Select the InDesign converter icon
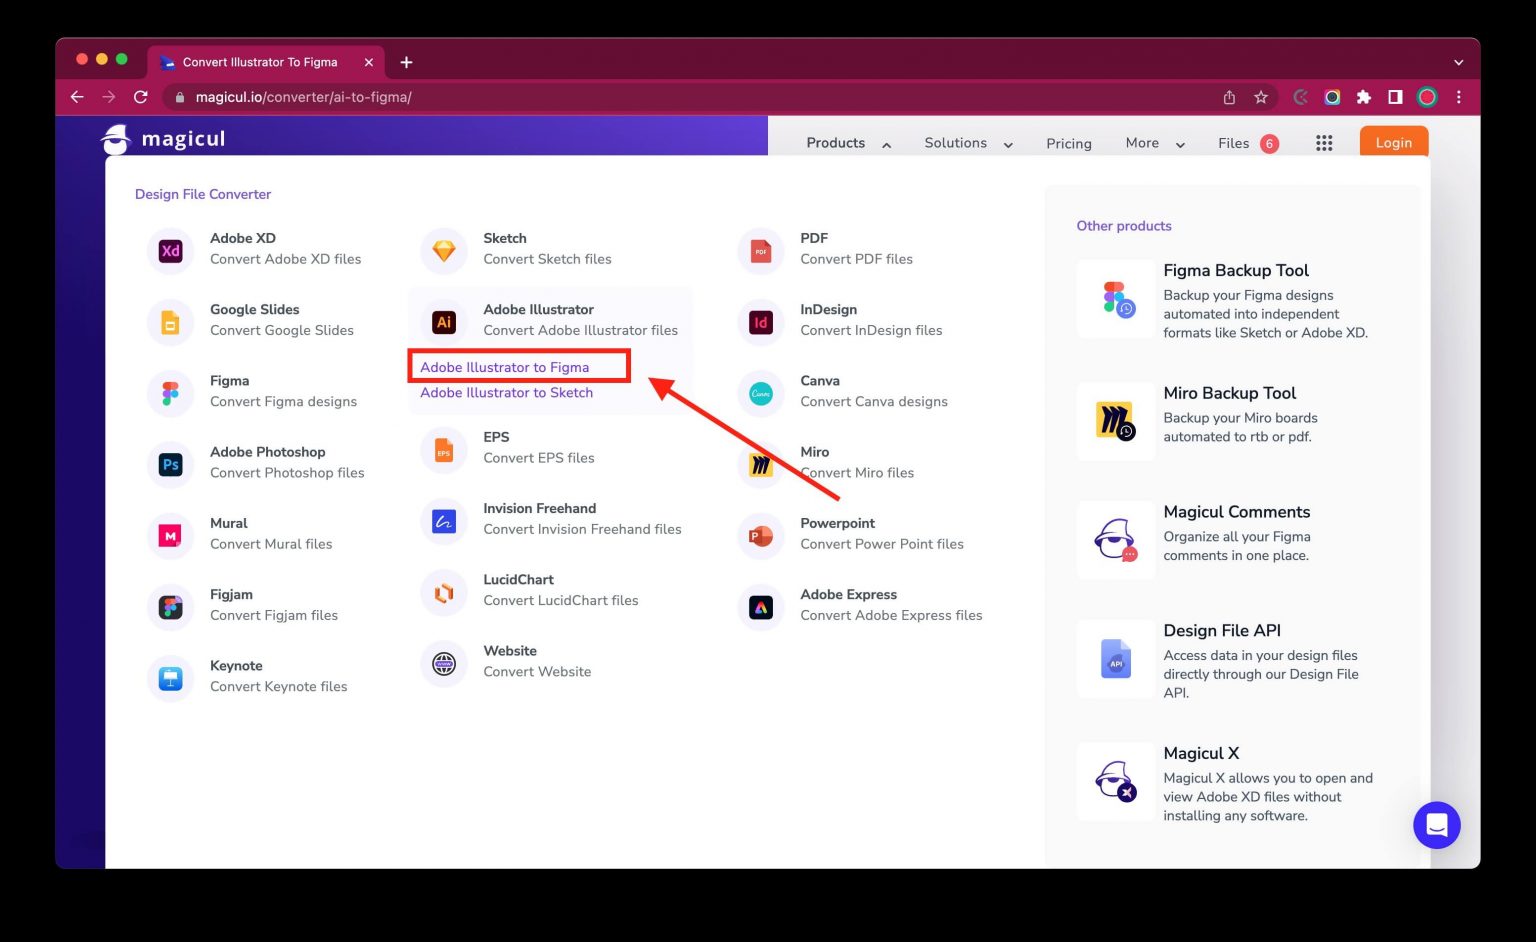This screenshot has height=942, width=1536. pyautogui.click(x=760, y=322)
